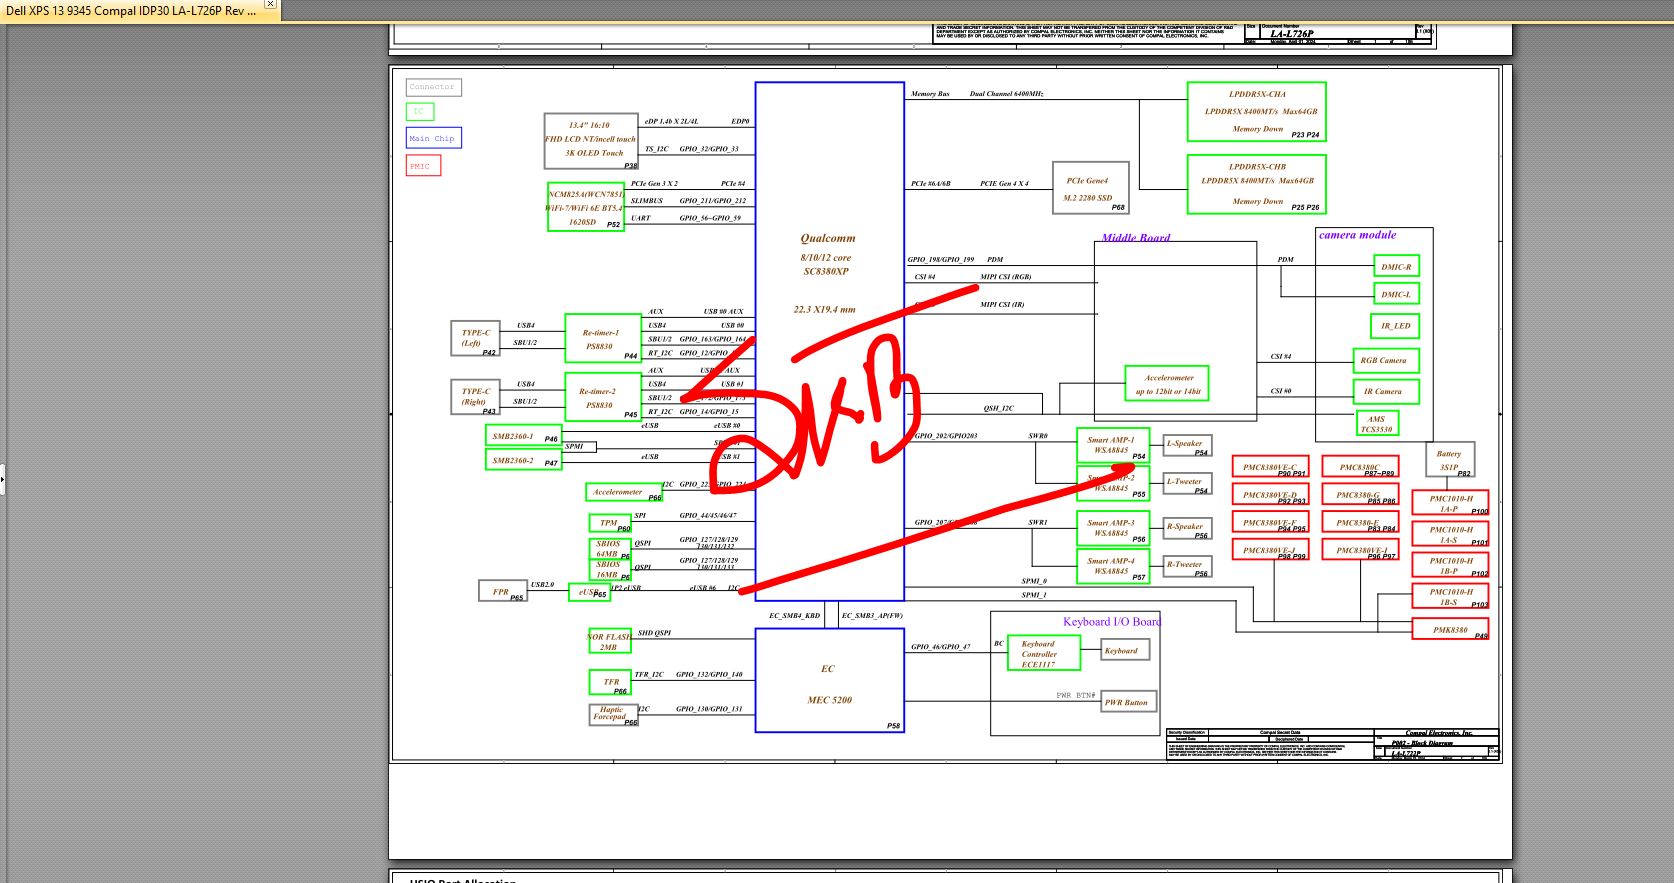
Task: Click the R-Tweeter block
Action: [x=1188, y=567]
